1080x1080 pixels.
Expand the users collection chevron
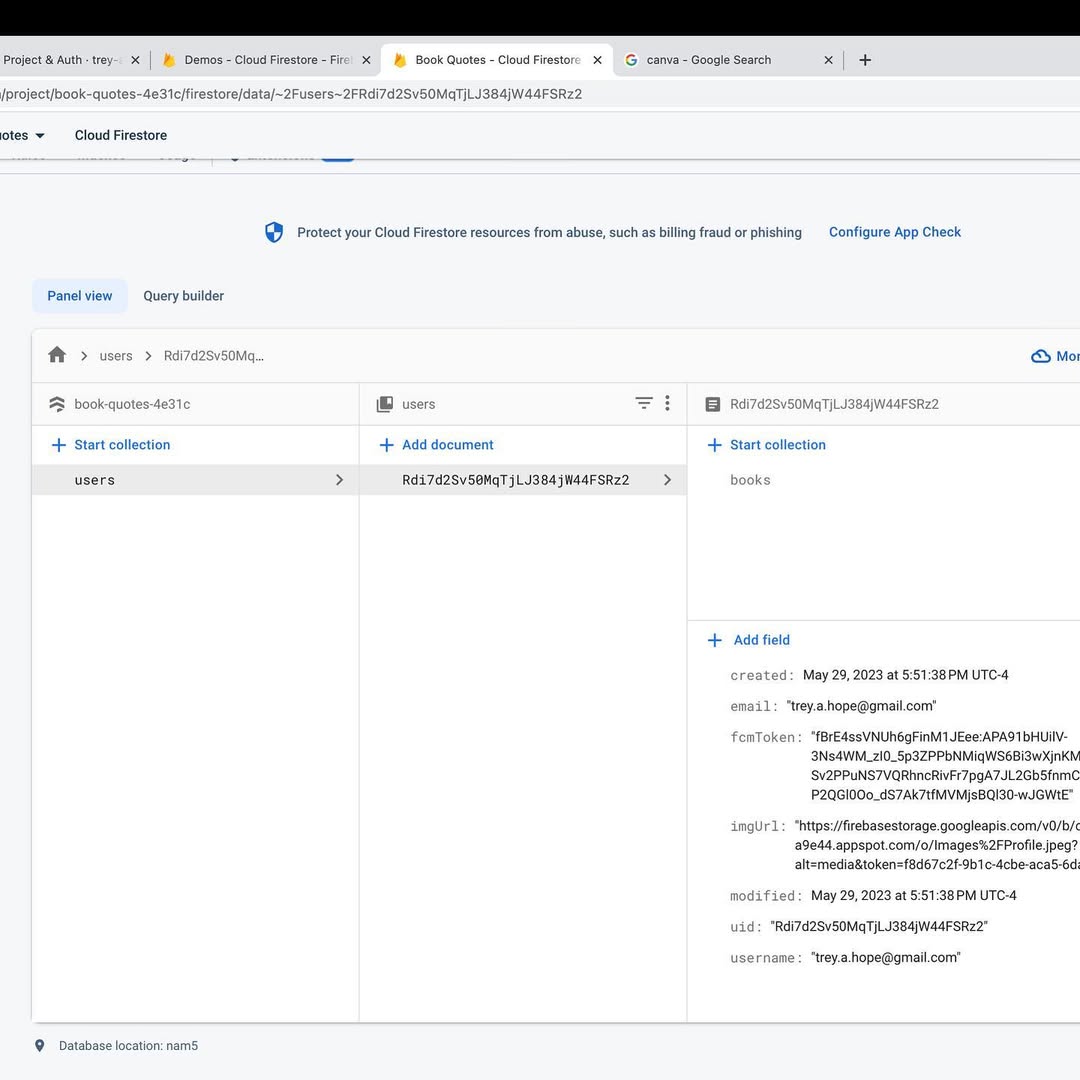[x=339, y=480]
